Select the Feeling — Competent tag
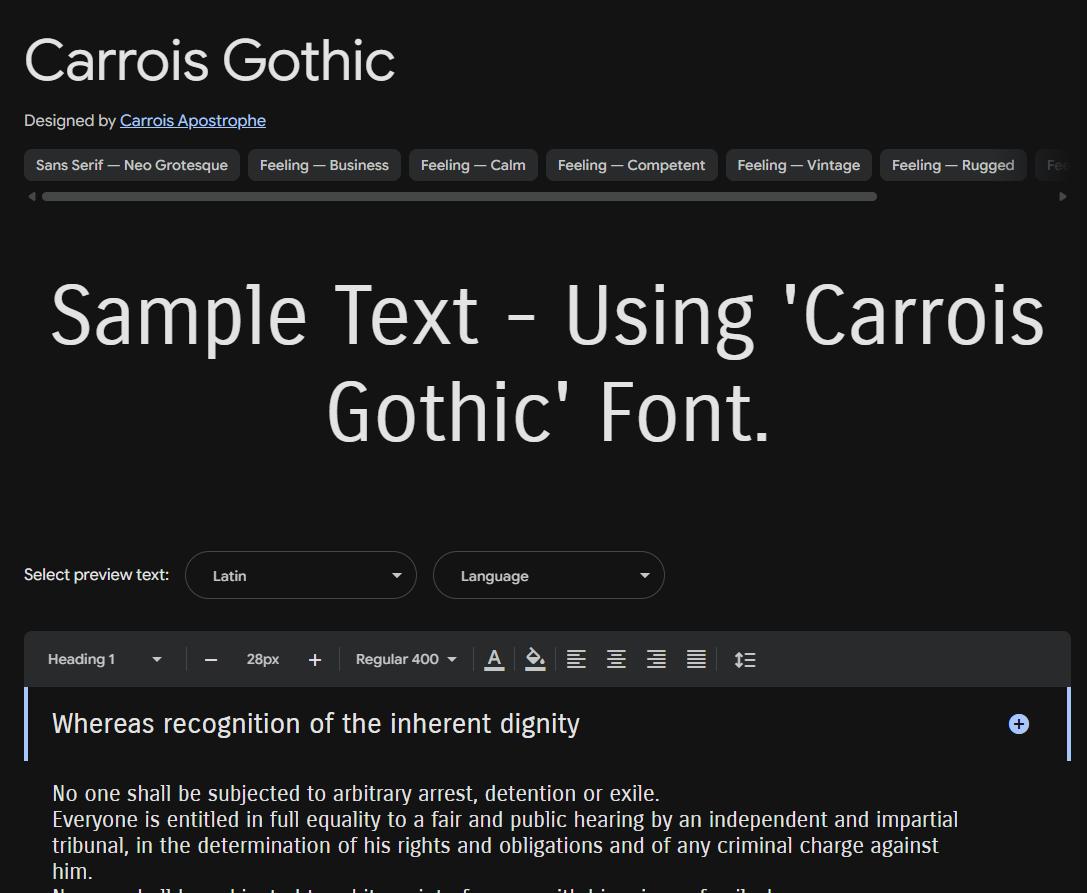The width and height of the screenshot is (1087, 893). pyautogui.click(x=632, y=165)
